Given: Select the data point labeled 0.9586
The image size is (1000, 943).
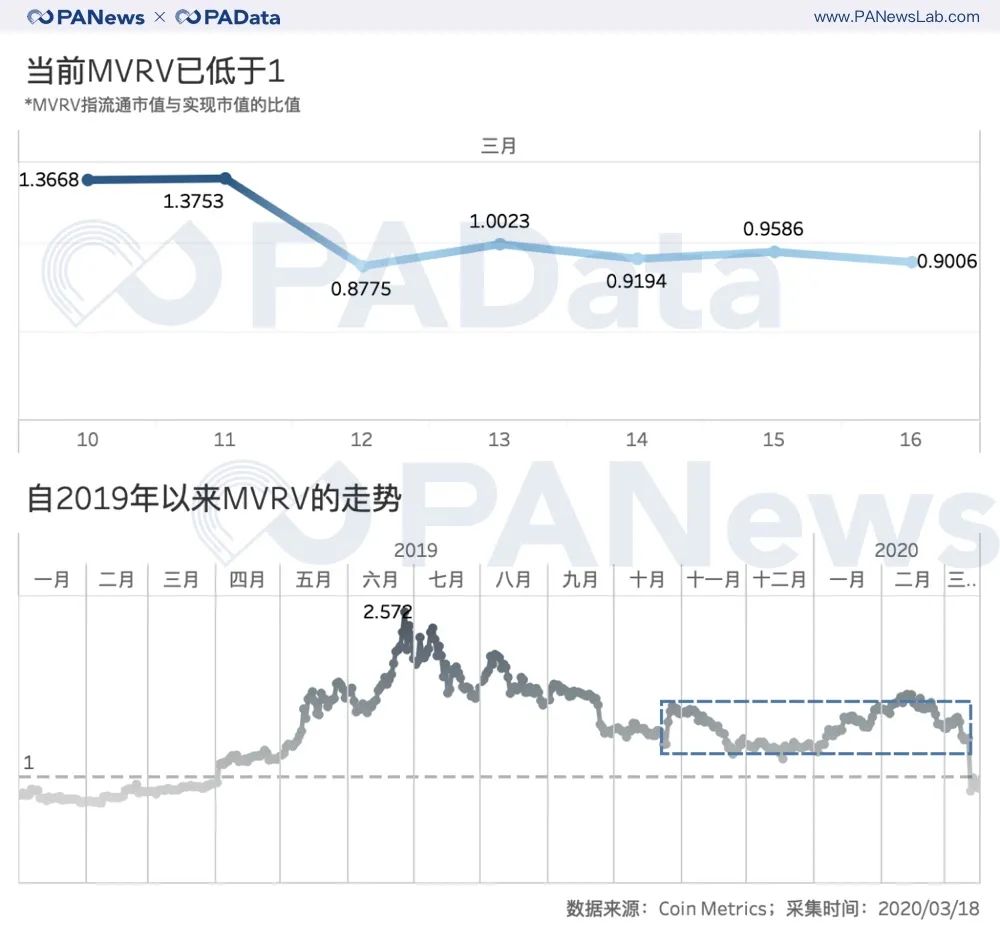Looking at the screenshot, I should click(x=772, y=251).
